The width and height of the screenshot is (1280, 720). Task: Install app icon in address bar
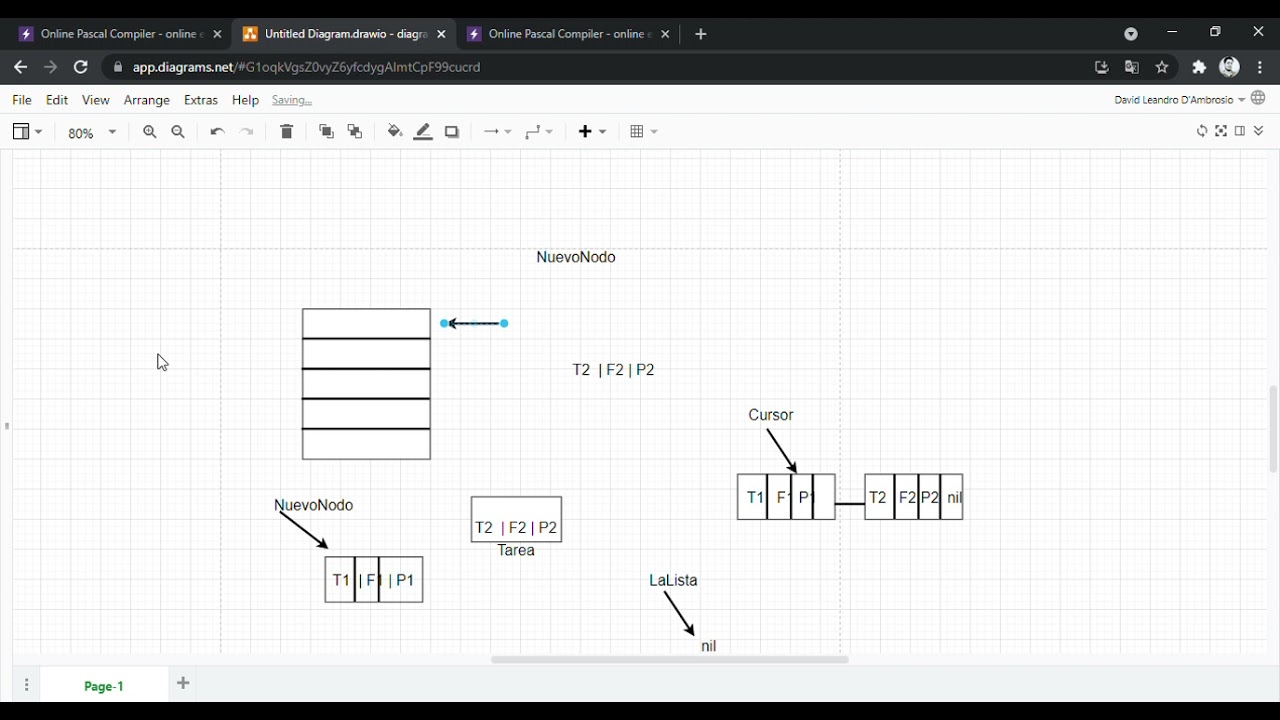tap(1102, 67)
